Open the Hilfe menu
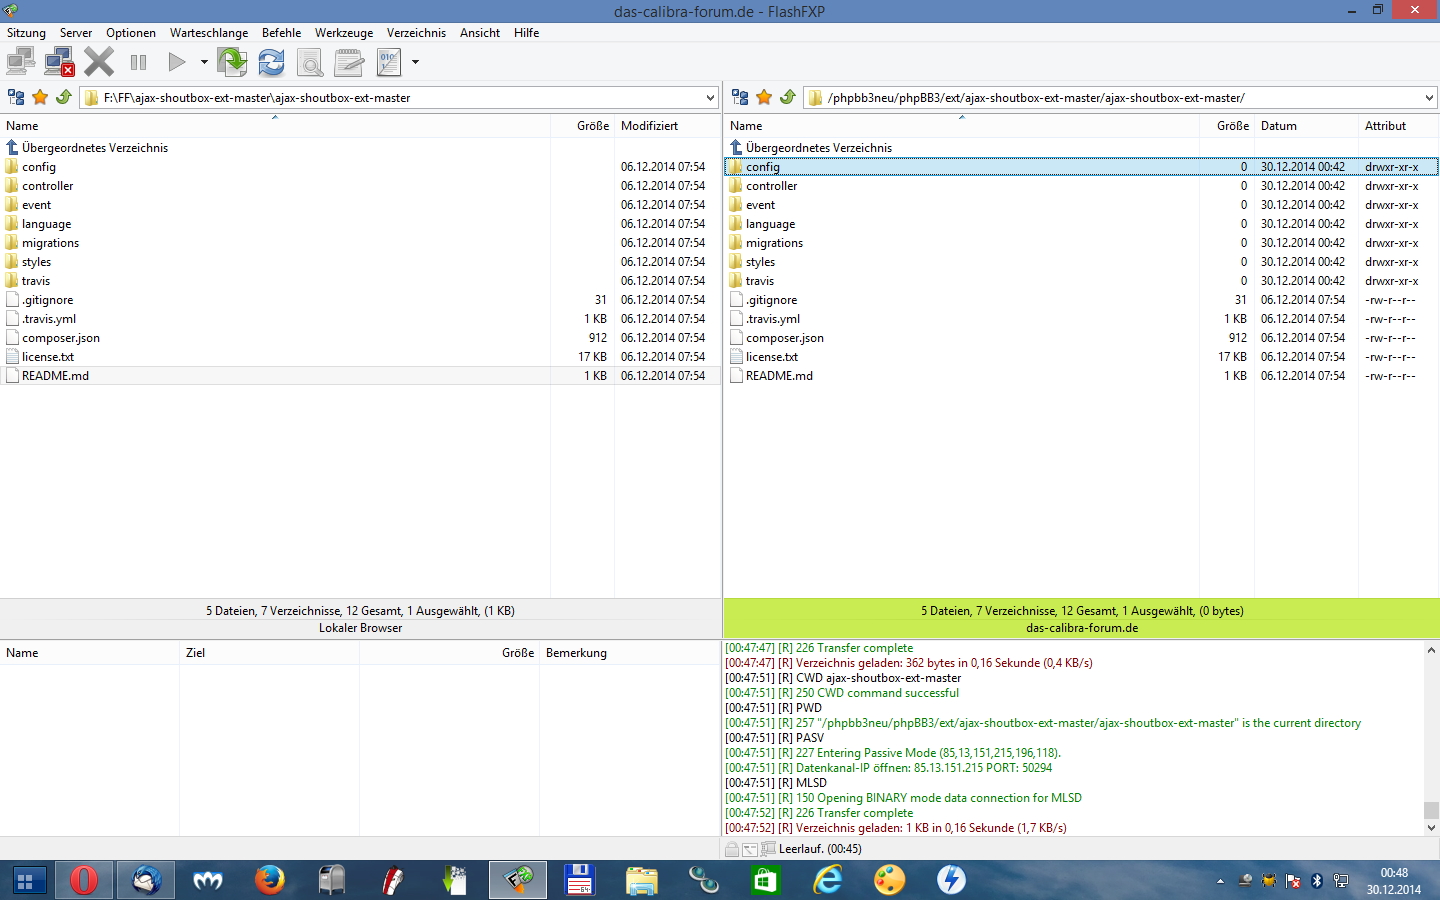Viewport: 1440px width, 900px height. [526, 33]
